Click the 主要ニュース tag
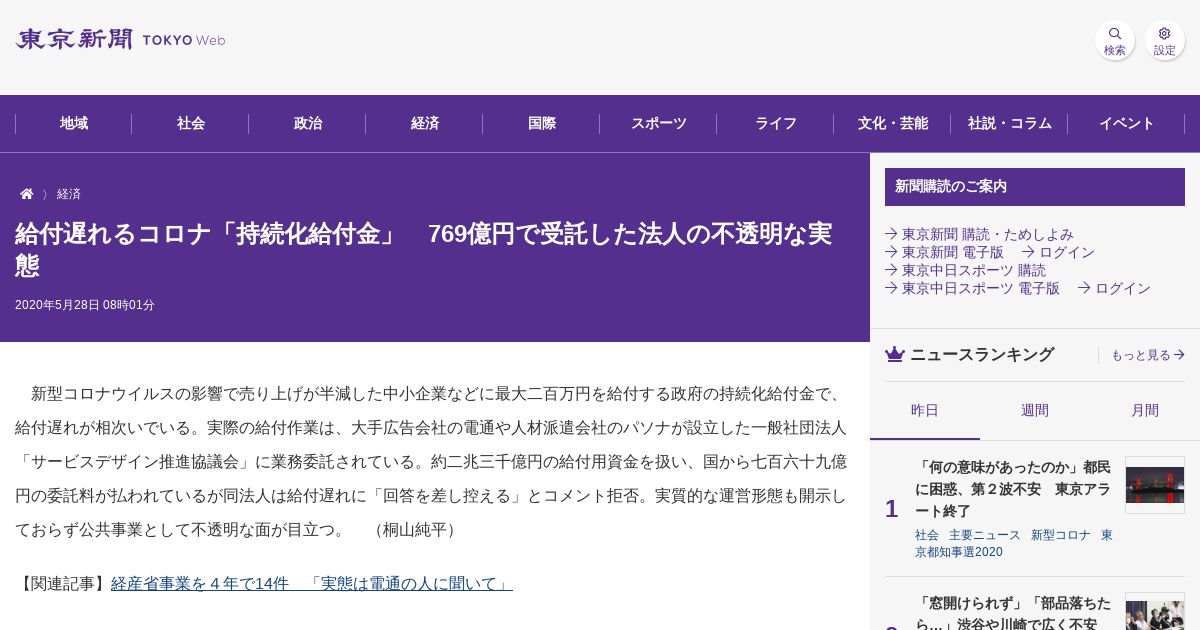Viewport: 1200px width, 630px height. 985,535
